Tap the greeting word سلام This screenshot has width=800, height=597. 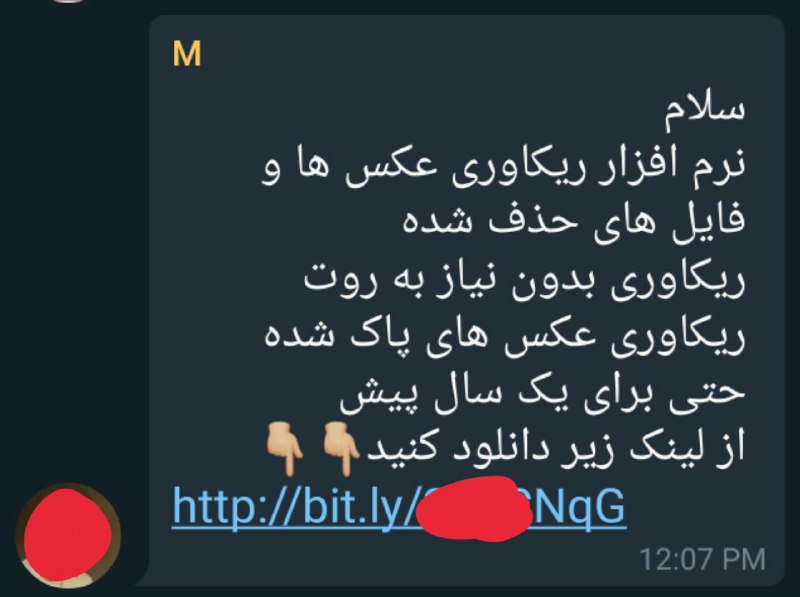[x=705, y=109]
